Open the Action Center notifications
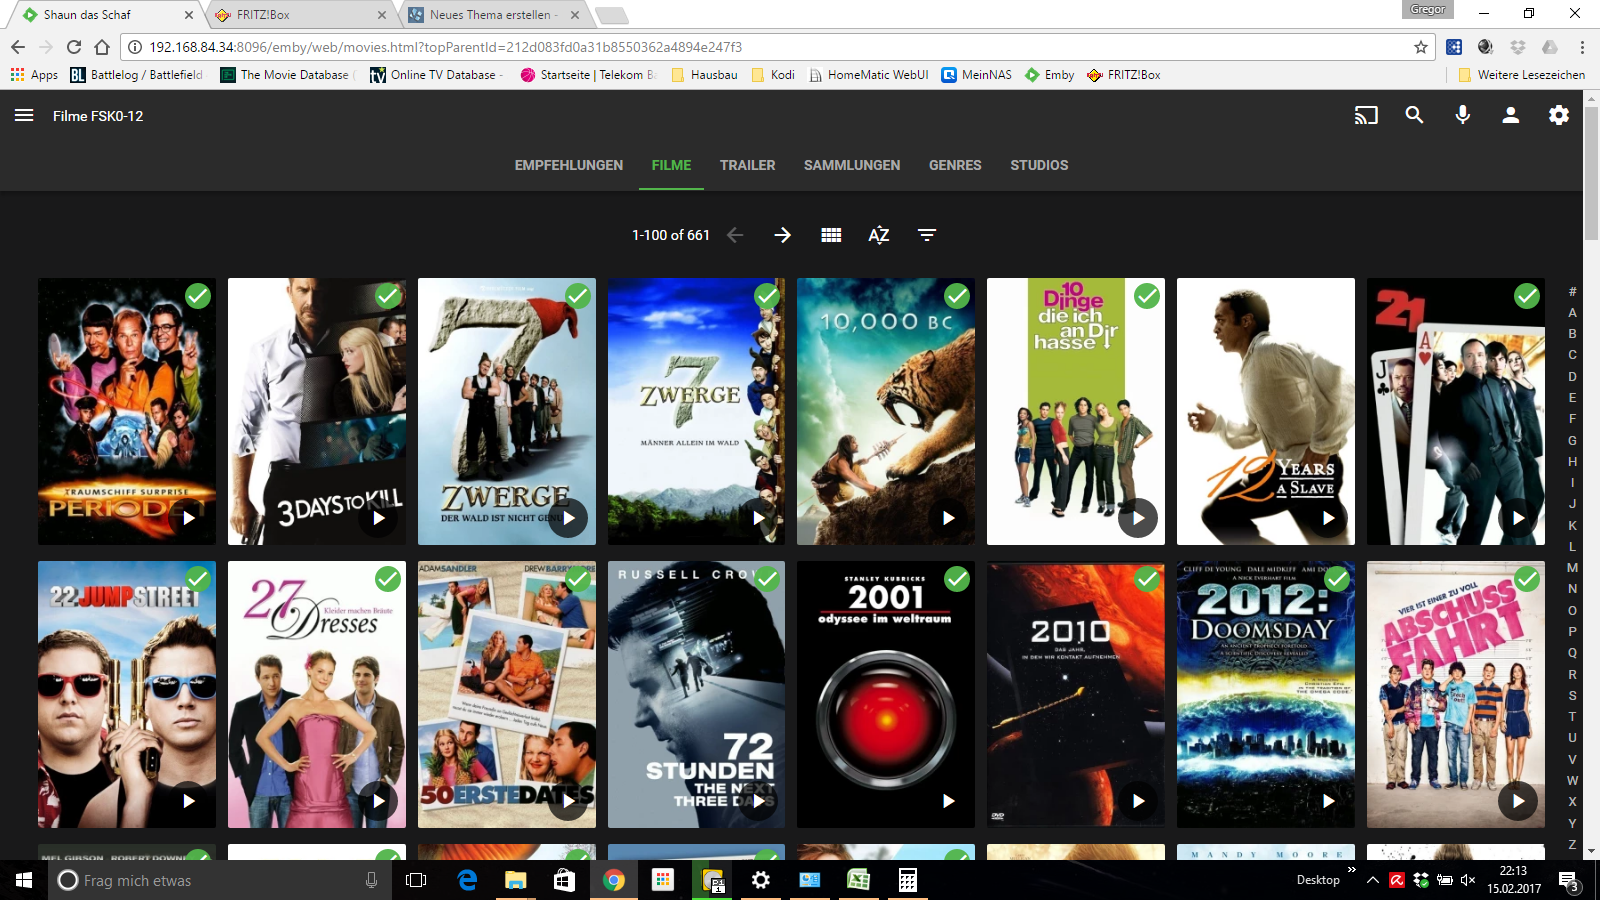This screenshot has width=1600, height=900. (1568, 881)
